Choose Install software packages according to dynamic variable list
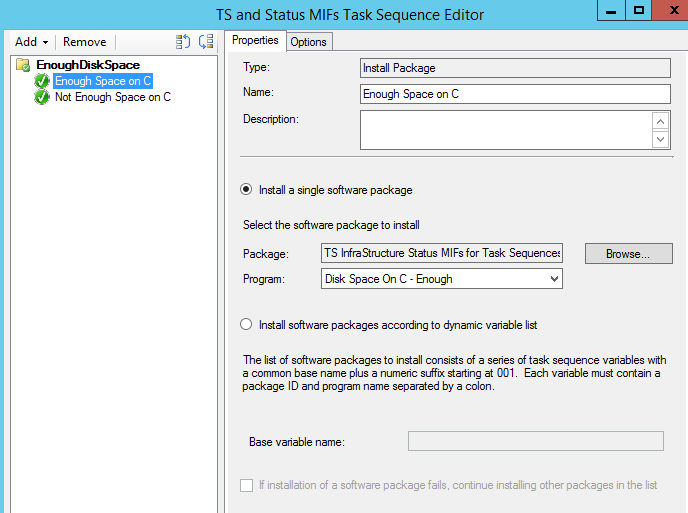This screenshot has width=688, height=513. [x=246, y=324]
